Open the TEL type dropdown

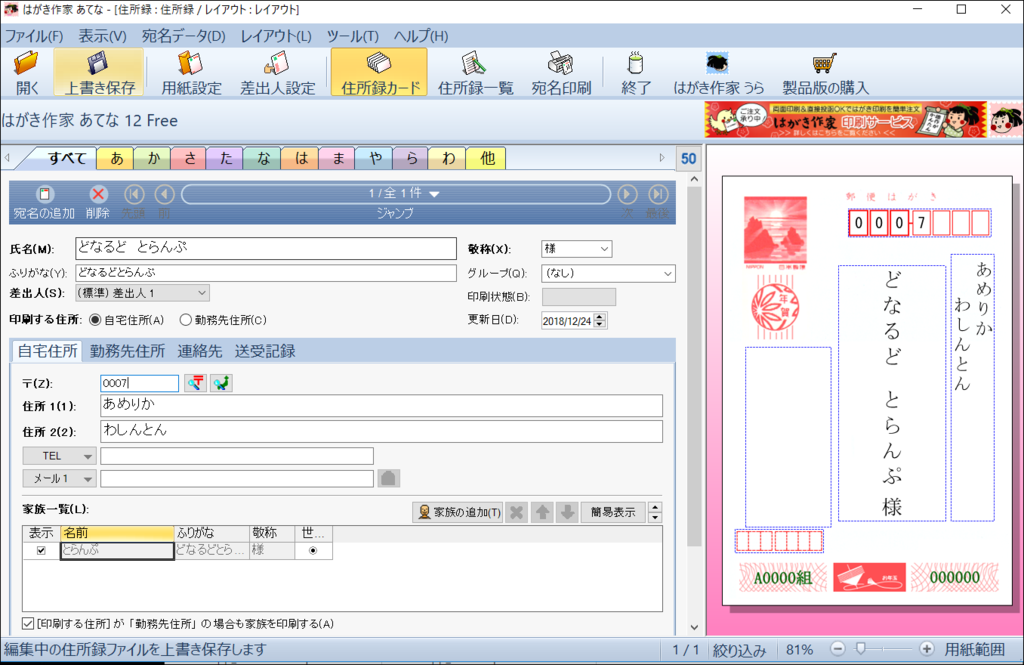pos(59,456)
